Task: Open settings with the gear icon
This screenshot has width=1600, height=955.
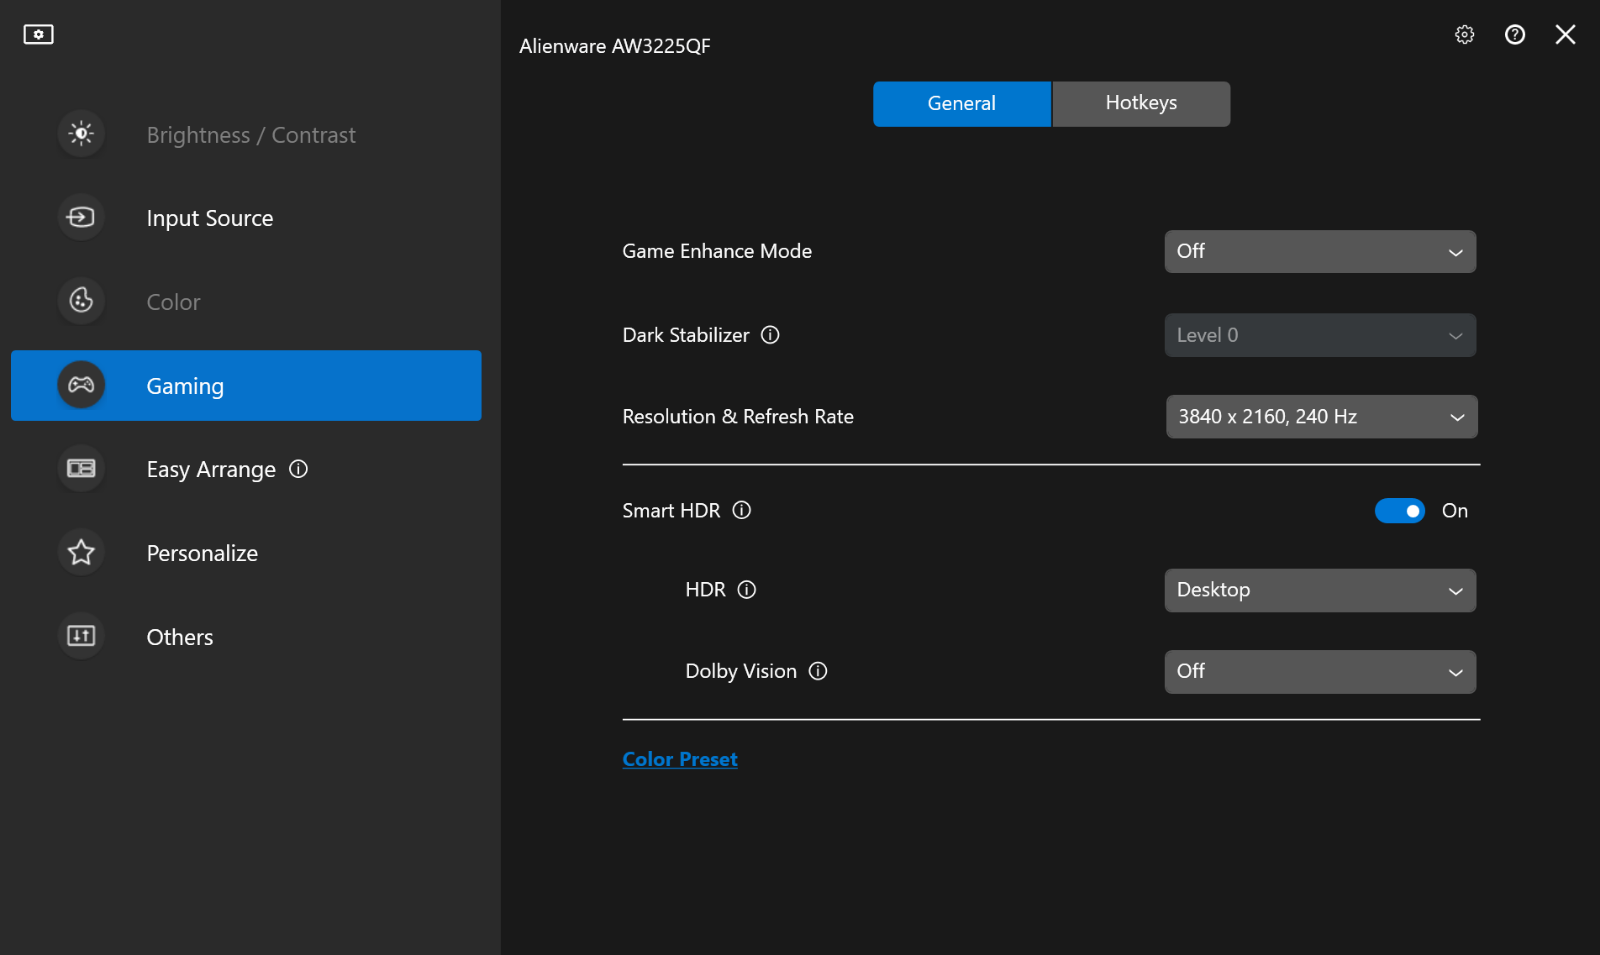Action: 1465,35
